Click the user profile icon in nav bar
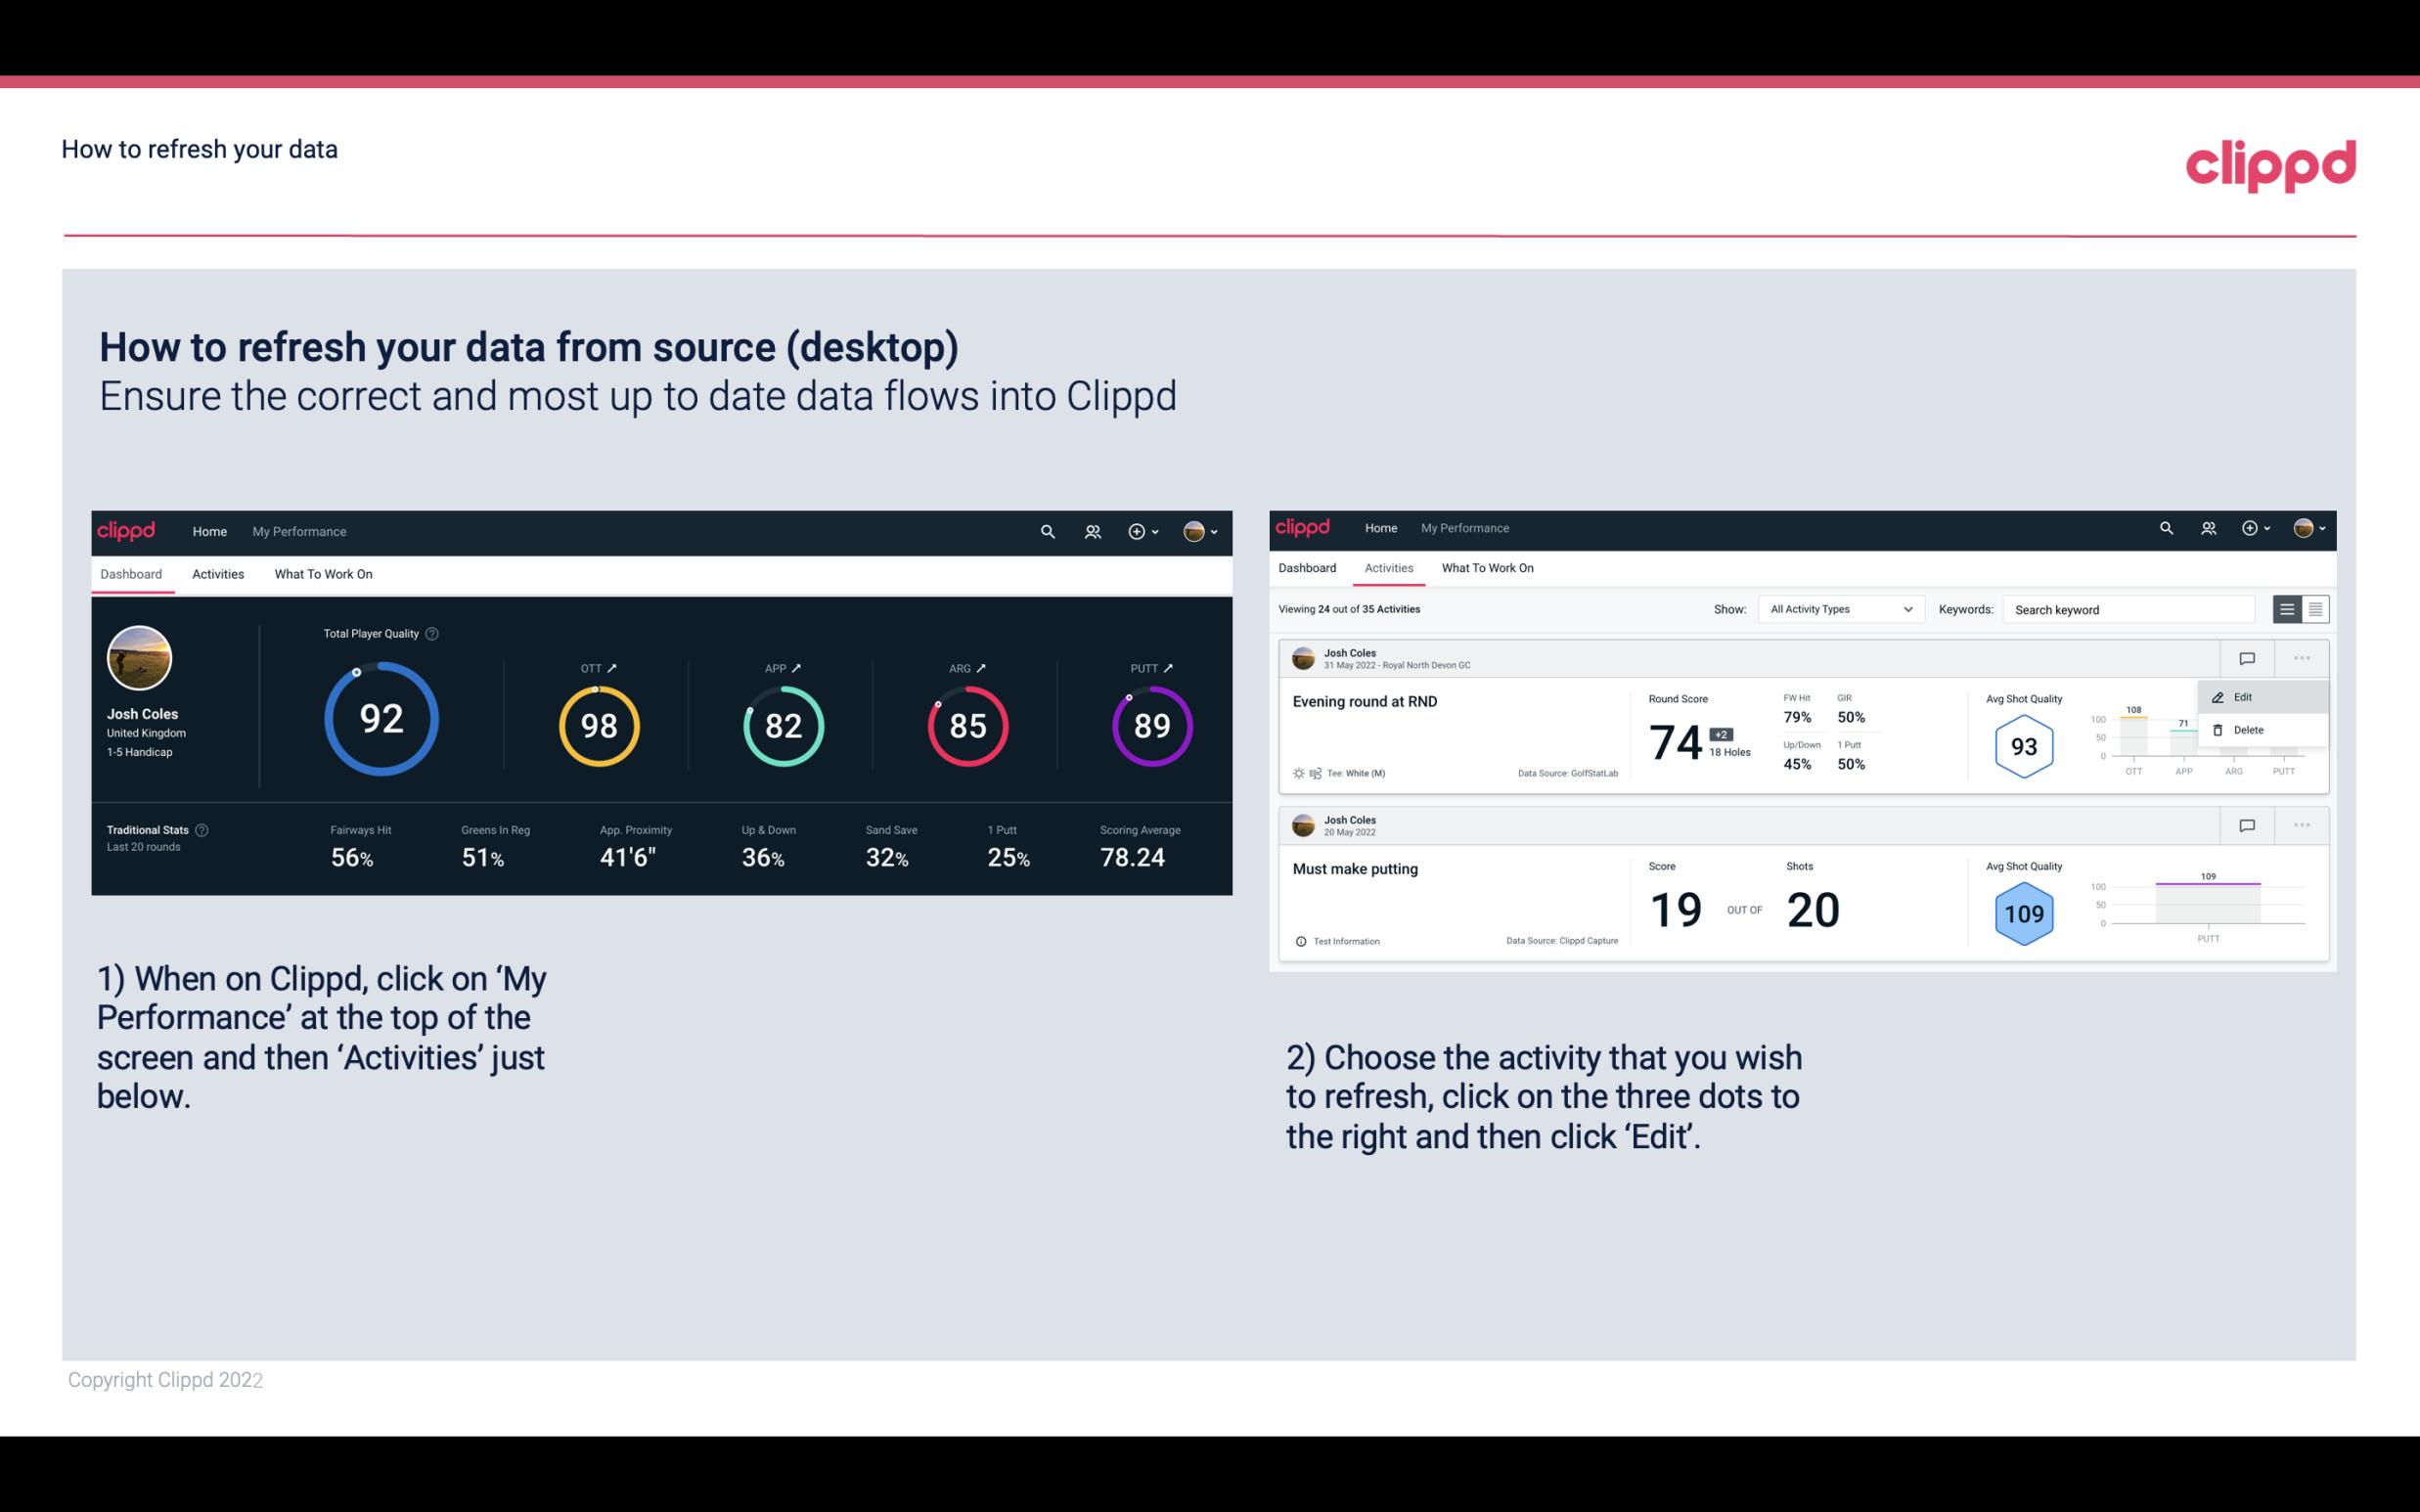Image resolution: width=2420 pixels, height=1512 pixels. point(1193,531)
